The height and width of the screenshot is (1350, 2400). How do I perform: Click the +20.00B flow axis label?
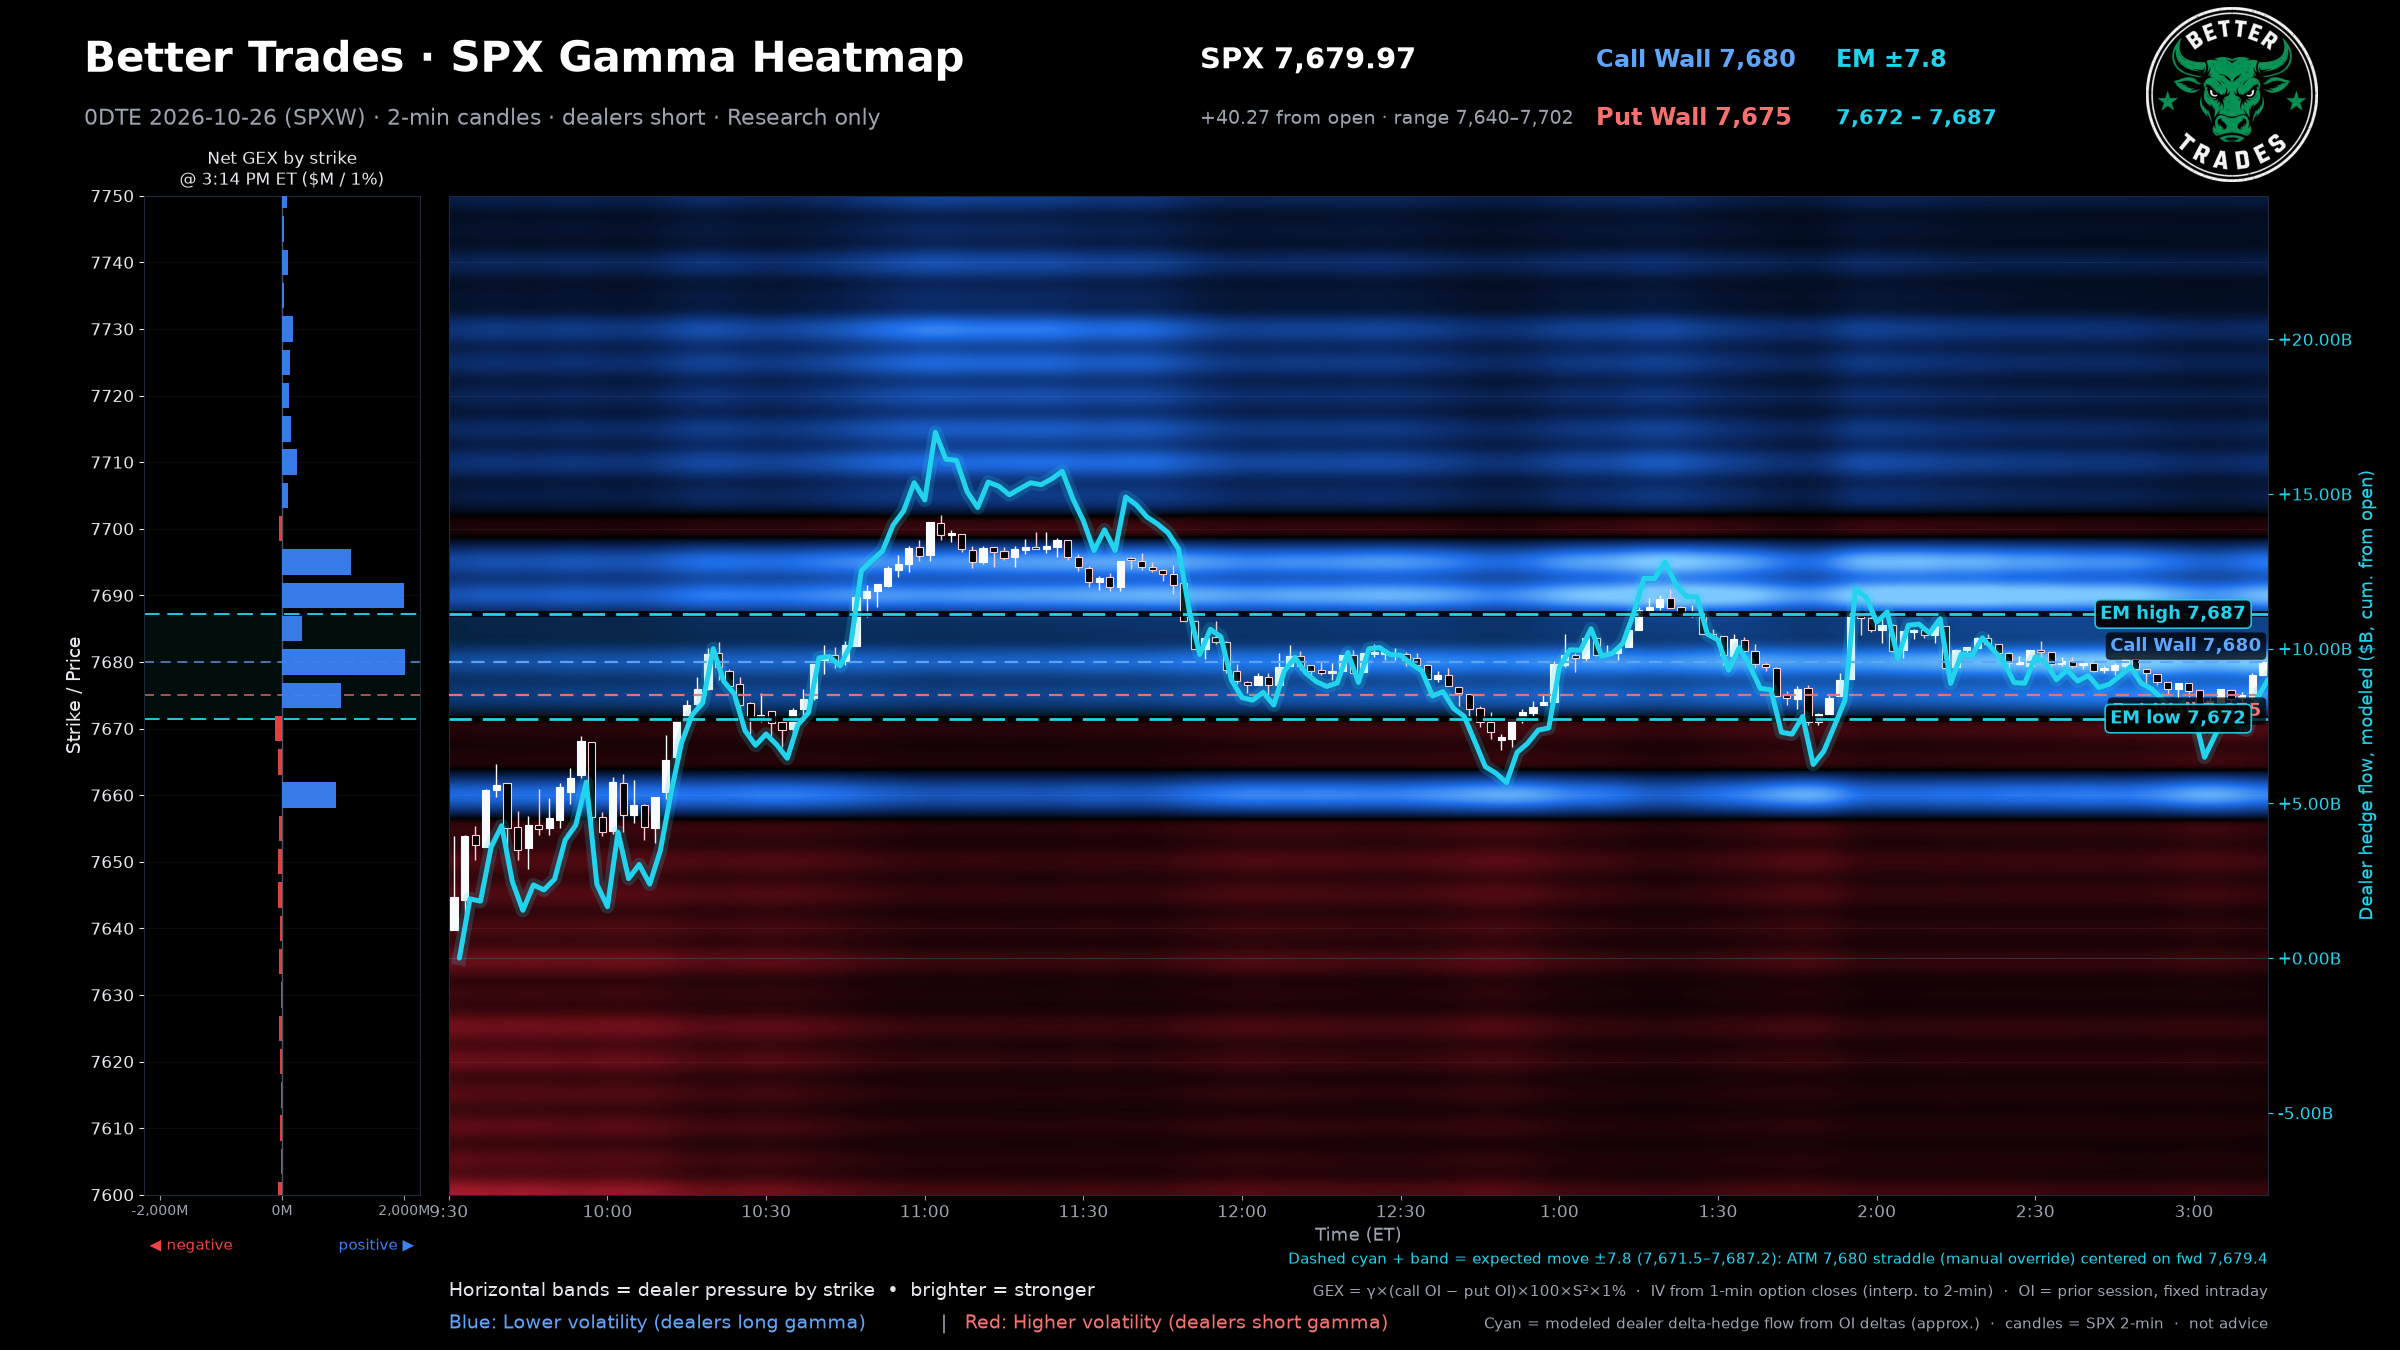pyautogui.click(x=2315, y=340)
